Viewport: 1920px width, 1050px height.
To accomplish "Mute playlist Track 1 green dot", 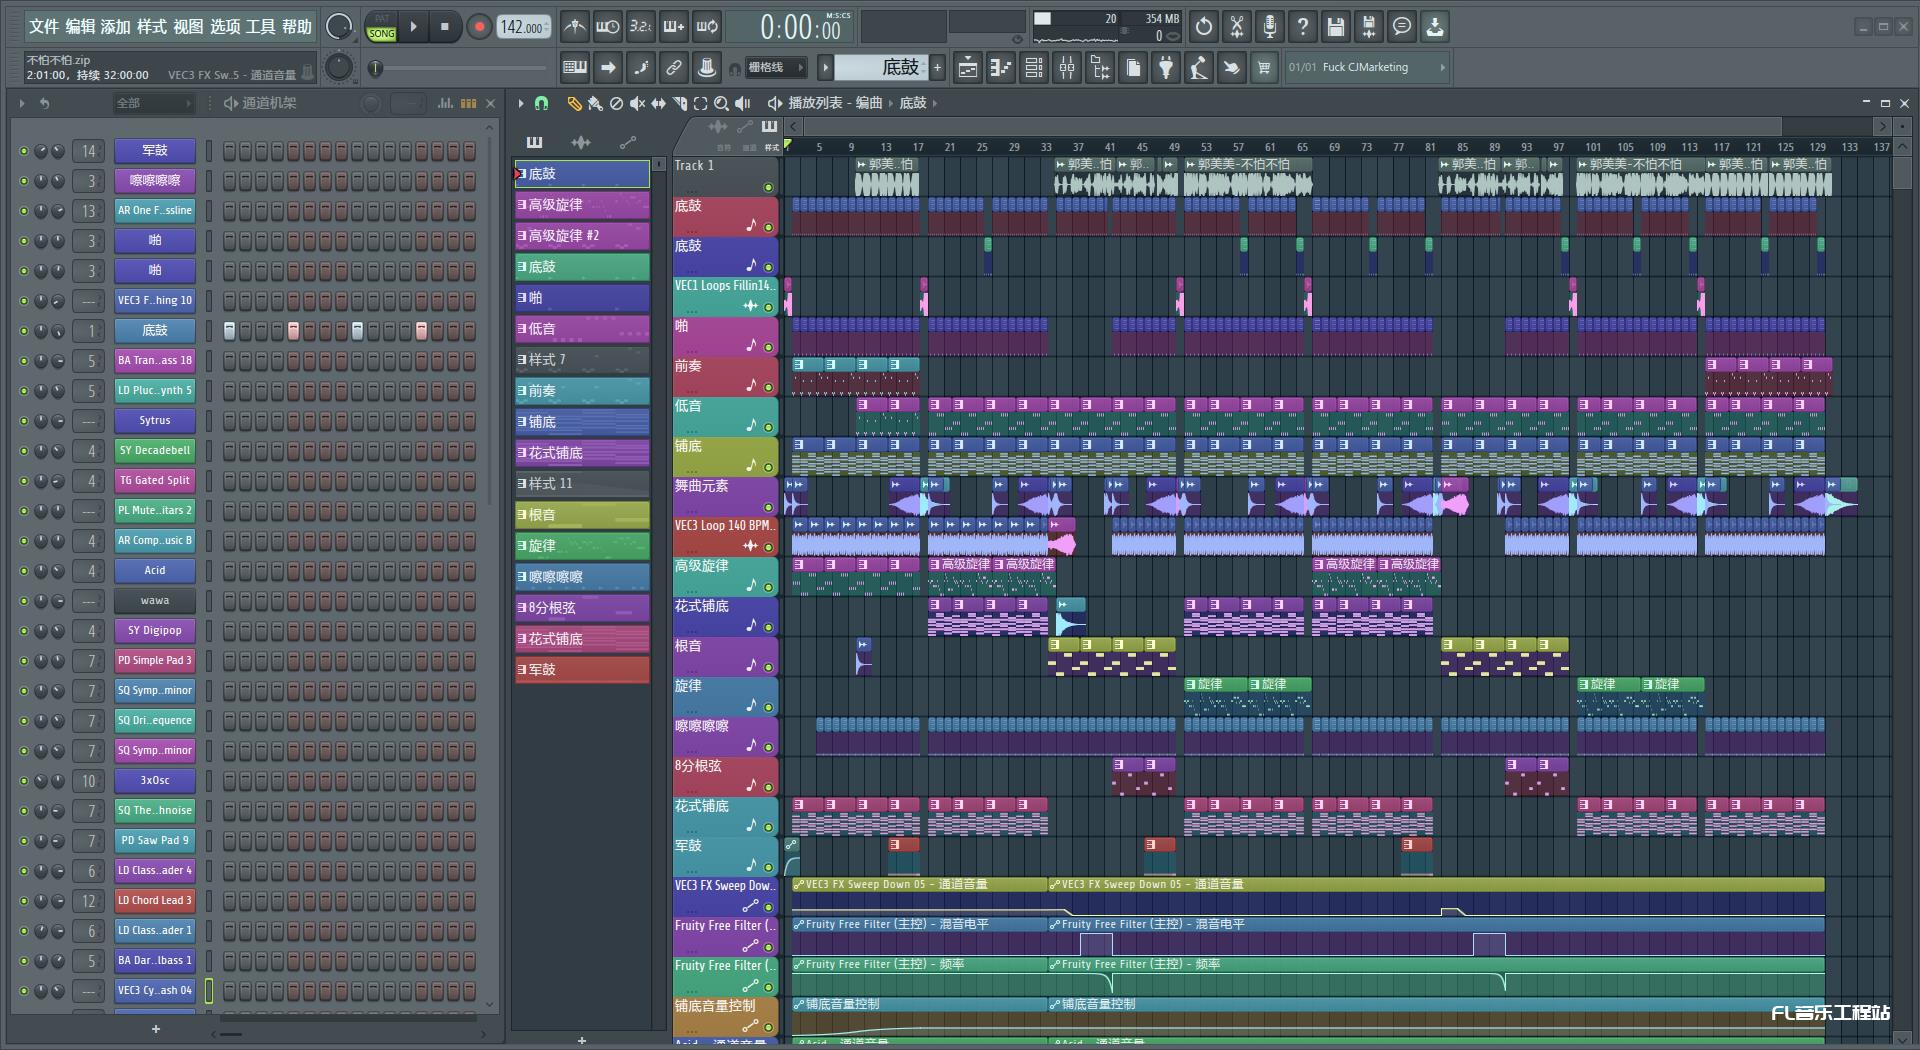I will [768, 187].
